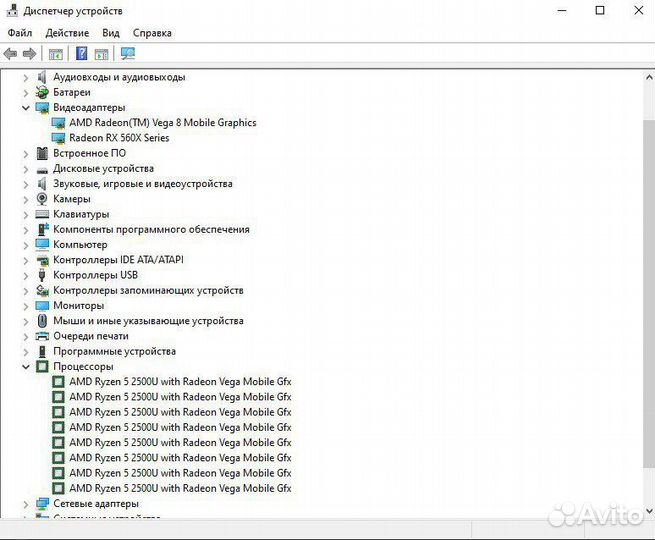Click the Forward arrow in the toolbar
Viewport: 655px width, 540px height.
pyautogui.click(x=30, y=54)
